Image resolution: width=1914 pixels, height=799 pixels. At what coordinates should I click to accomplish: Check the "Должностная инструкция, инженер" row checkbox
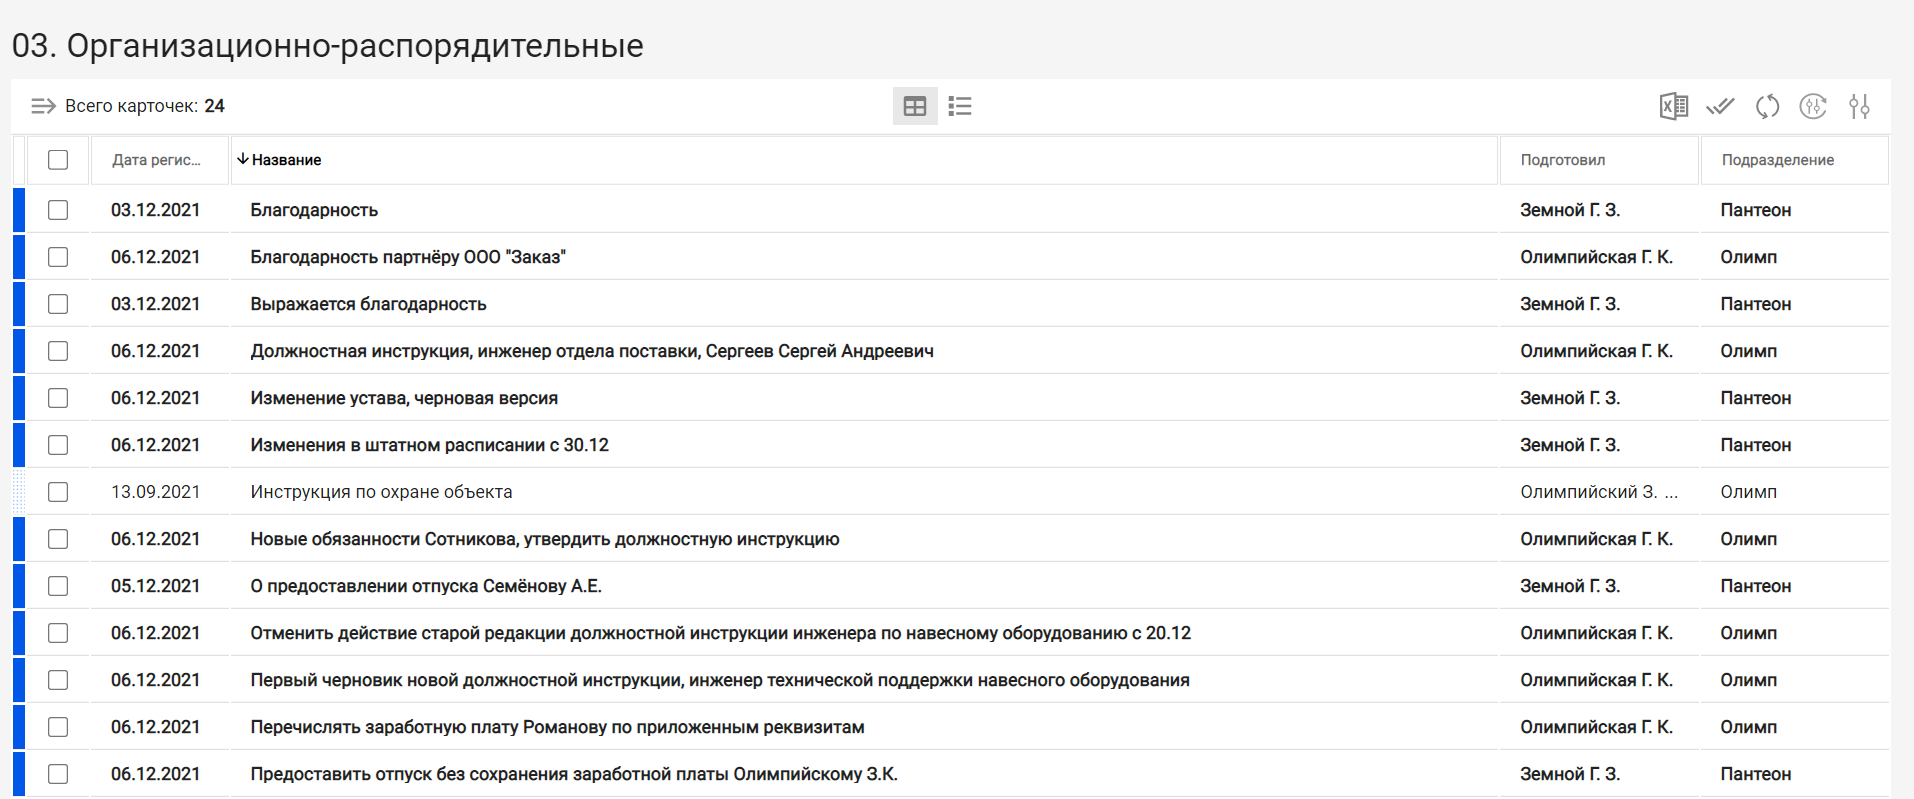coord(58,351)
